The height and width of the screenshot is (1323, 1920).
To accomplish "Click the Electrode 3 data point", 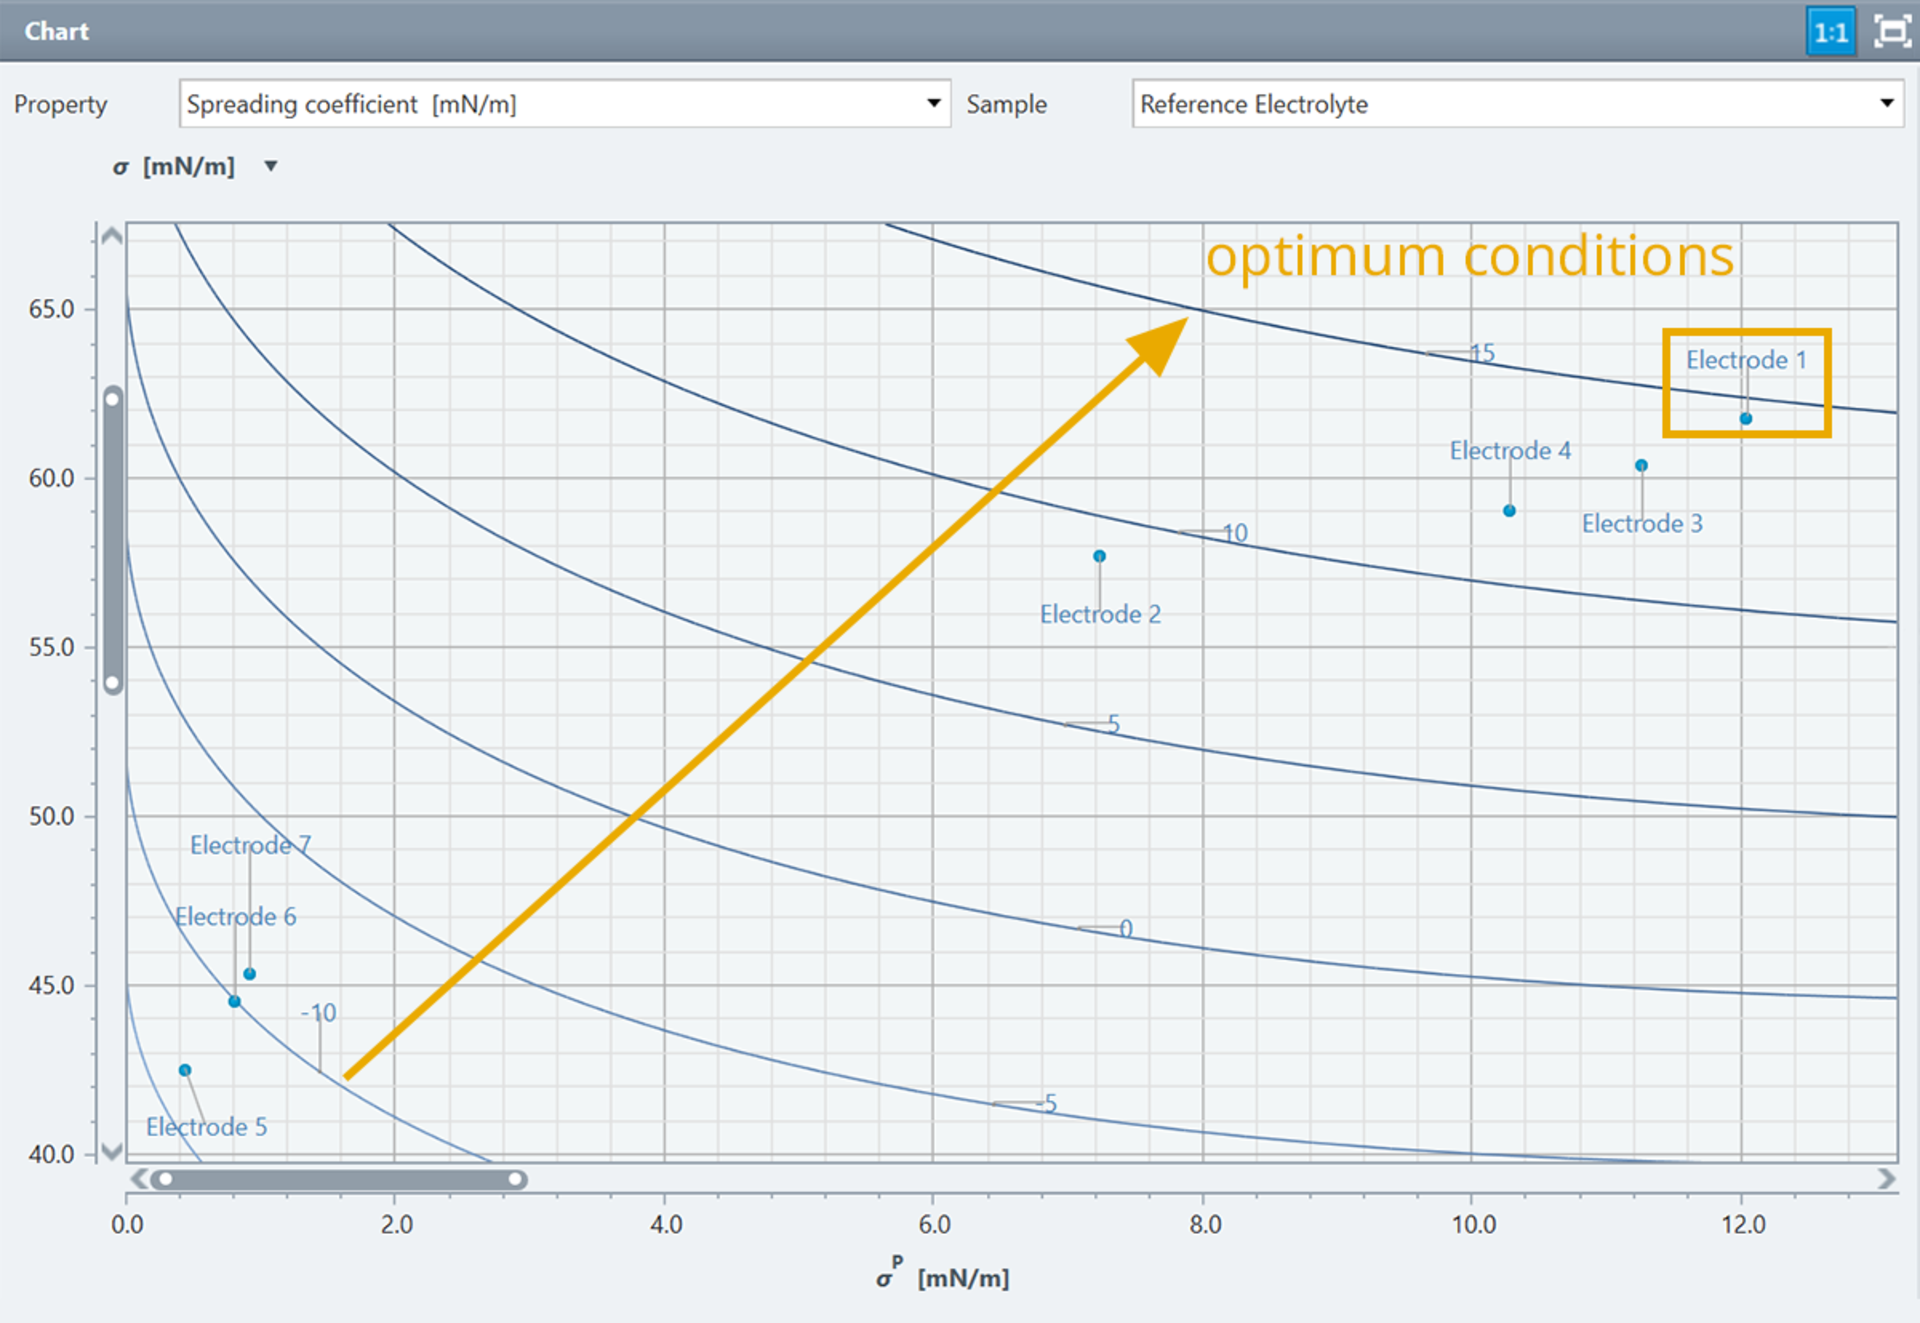I will tap(1641, 465).
